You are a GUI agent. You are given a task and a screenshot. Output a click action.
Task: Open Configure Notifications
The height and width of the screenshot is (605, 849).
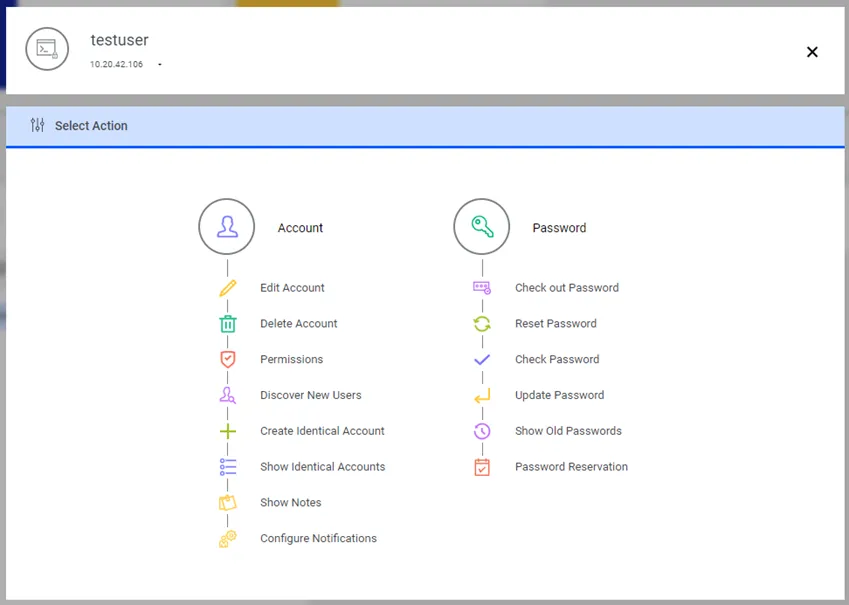[x=318, y=538]
